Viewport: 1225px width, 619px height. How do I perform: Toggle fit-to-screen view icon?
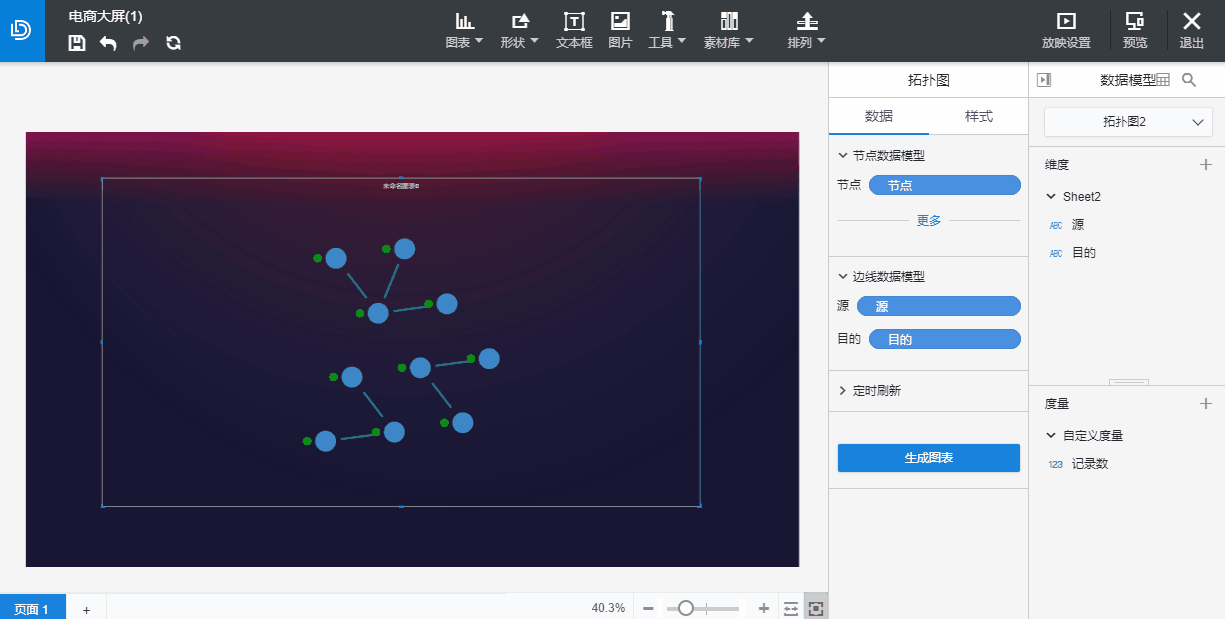[816, 608]
